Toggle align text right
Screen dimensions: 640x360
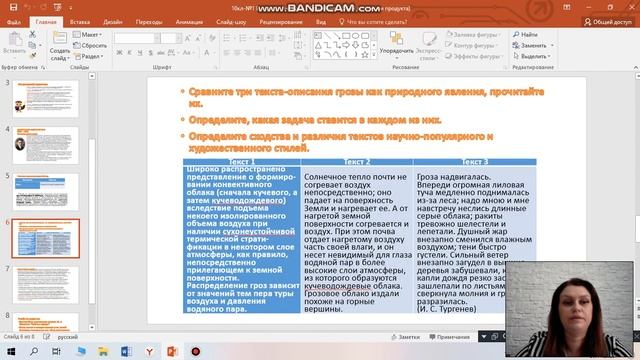click(247, 53)
